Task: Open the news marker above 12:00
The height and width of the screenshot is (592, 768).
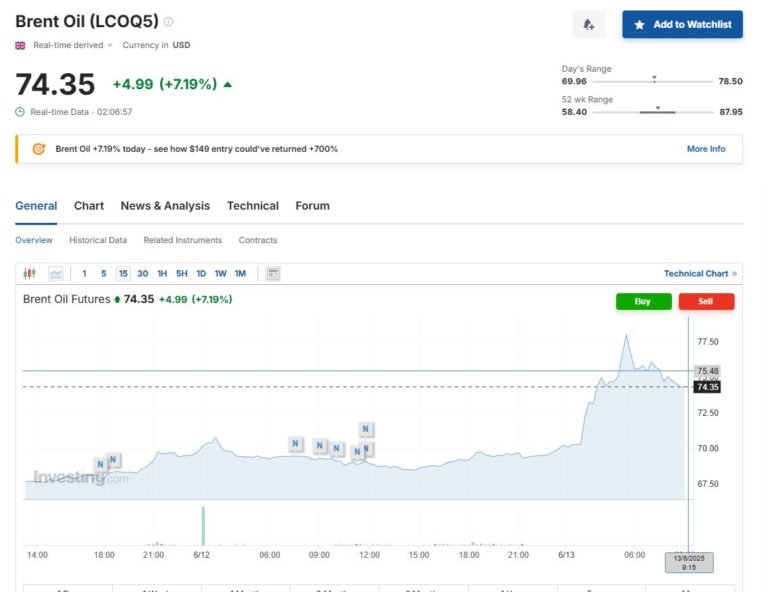Action: (366, 429)
